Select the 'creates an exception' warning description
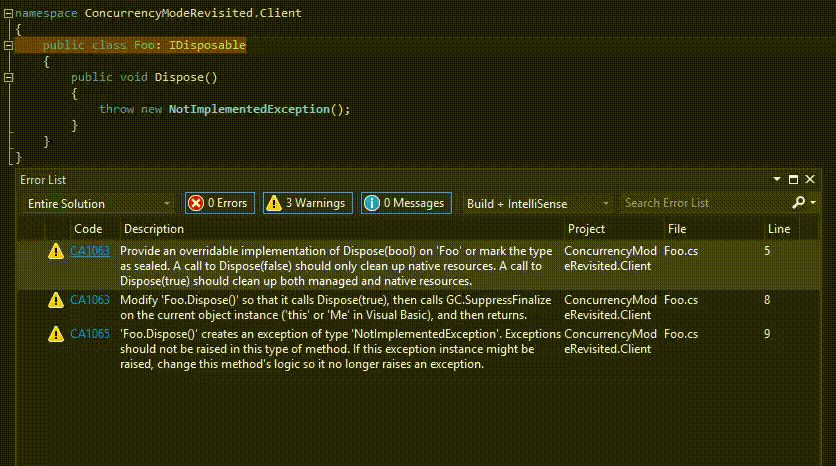Image resolution: width=836 pixels, height=466 pixels. (x=340, y=349)
